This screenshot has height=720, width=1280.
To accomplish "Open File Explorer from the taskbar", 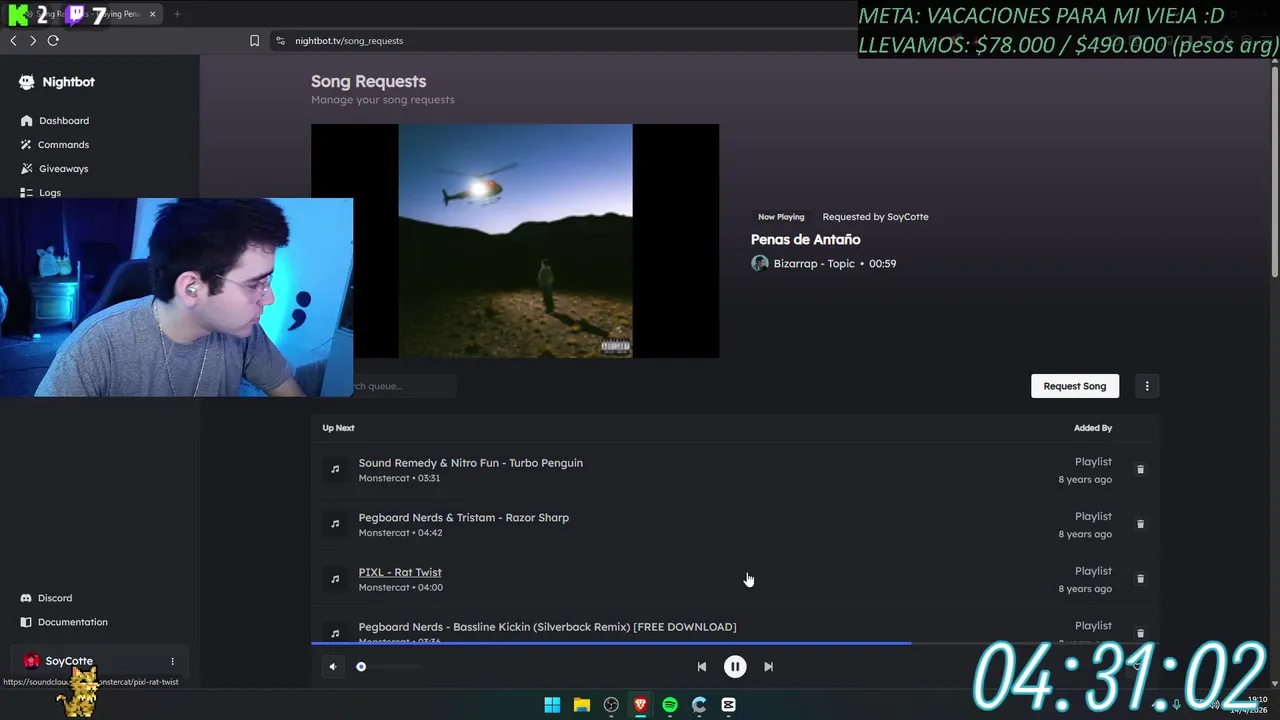I will (x=581, y=705).
